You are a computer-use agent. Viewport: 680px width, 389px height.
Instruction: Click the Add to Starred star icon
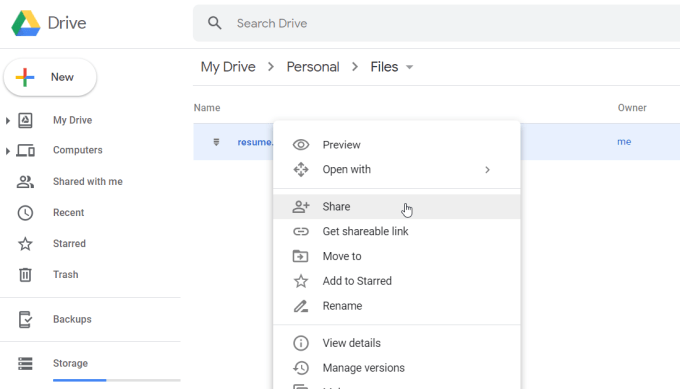[x=301, y=281]
